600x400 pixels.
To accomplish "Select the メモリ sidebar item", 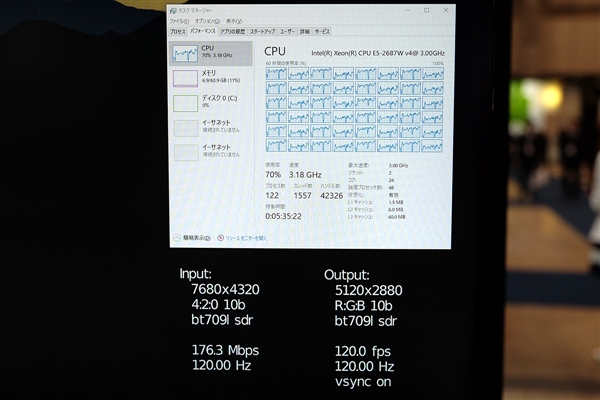I will click(x=211, y=78).
